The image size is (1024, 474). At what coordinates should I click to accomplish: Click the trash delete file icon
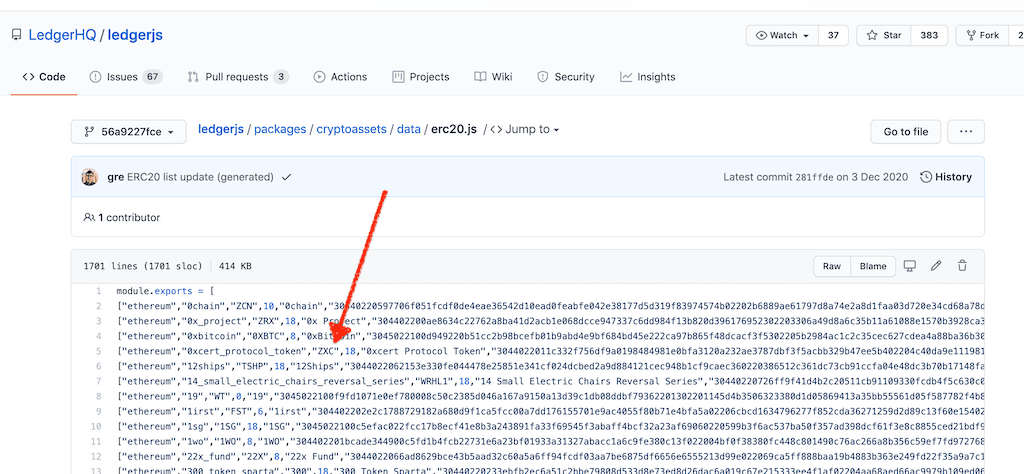click(962, 266)
